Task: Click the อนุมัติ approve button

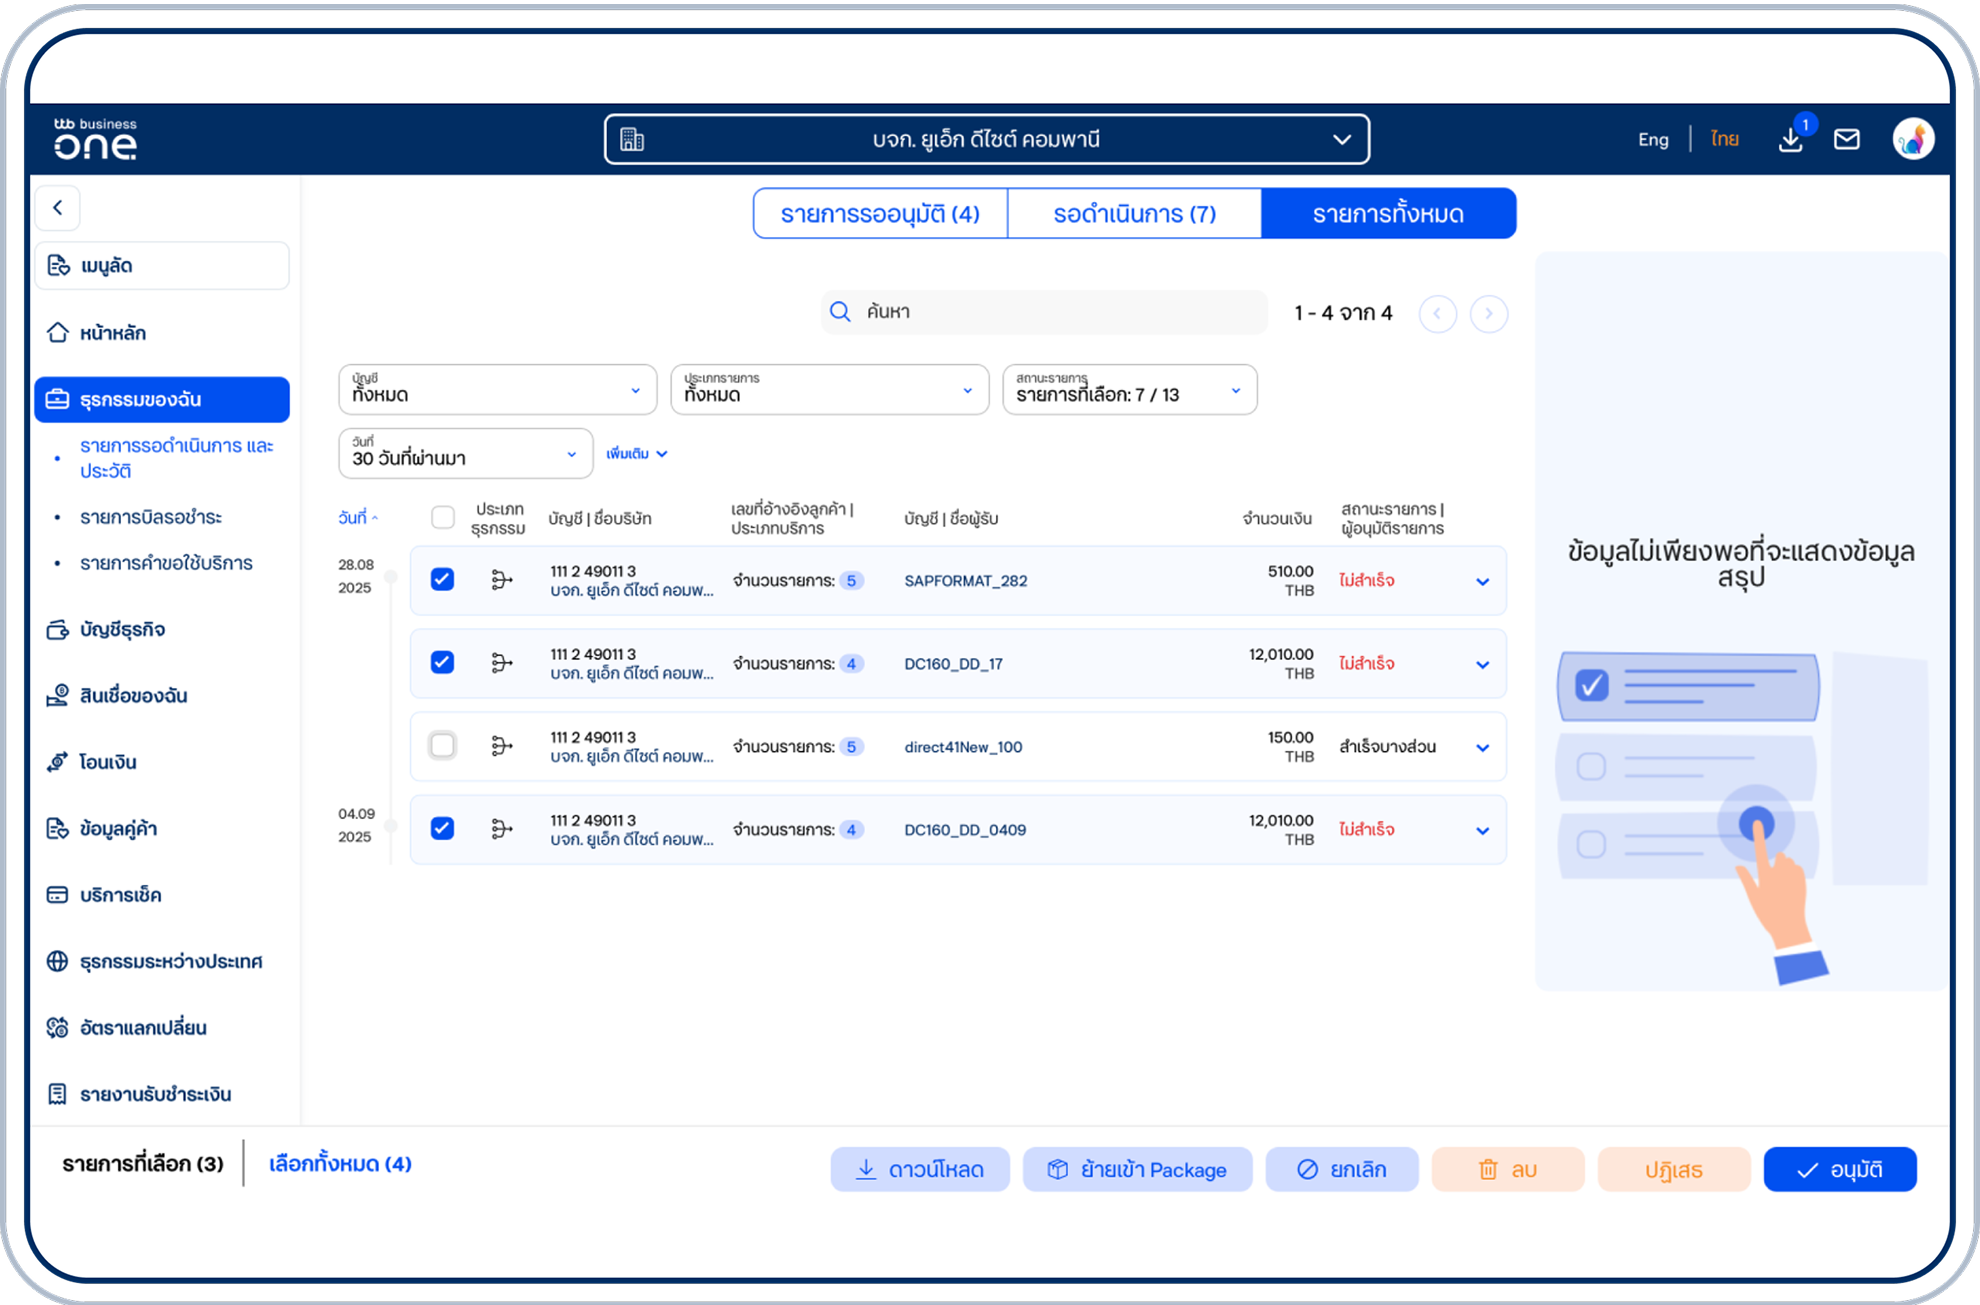Action: point(1839,1169)
